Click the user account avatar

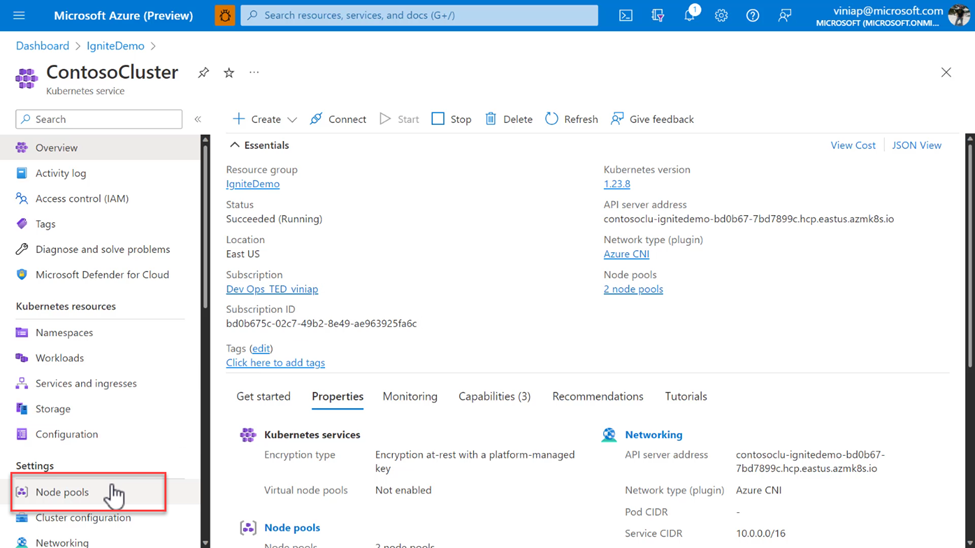pyautogui.click(x=958, y=15)
